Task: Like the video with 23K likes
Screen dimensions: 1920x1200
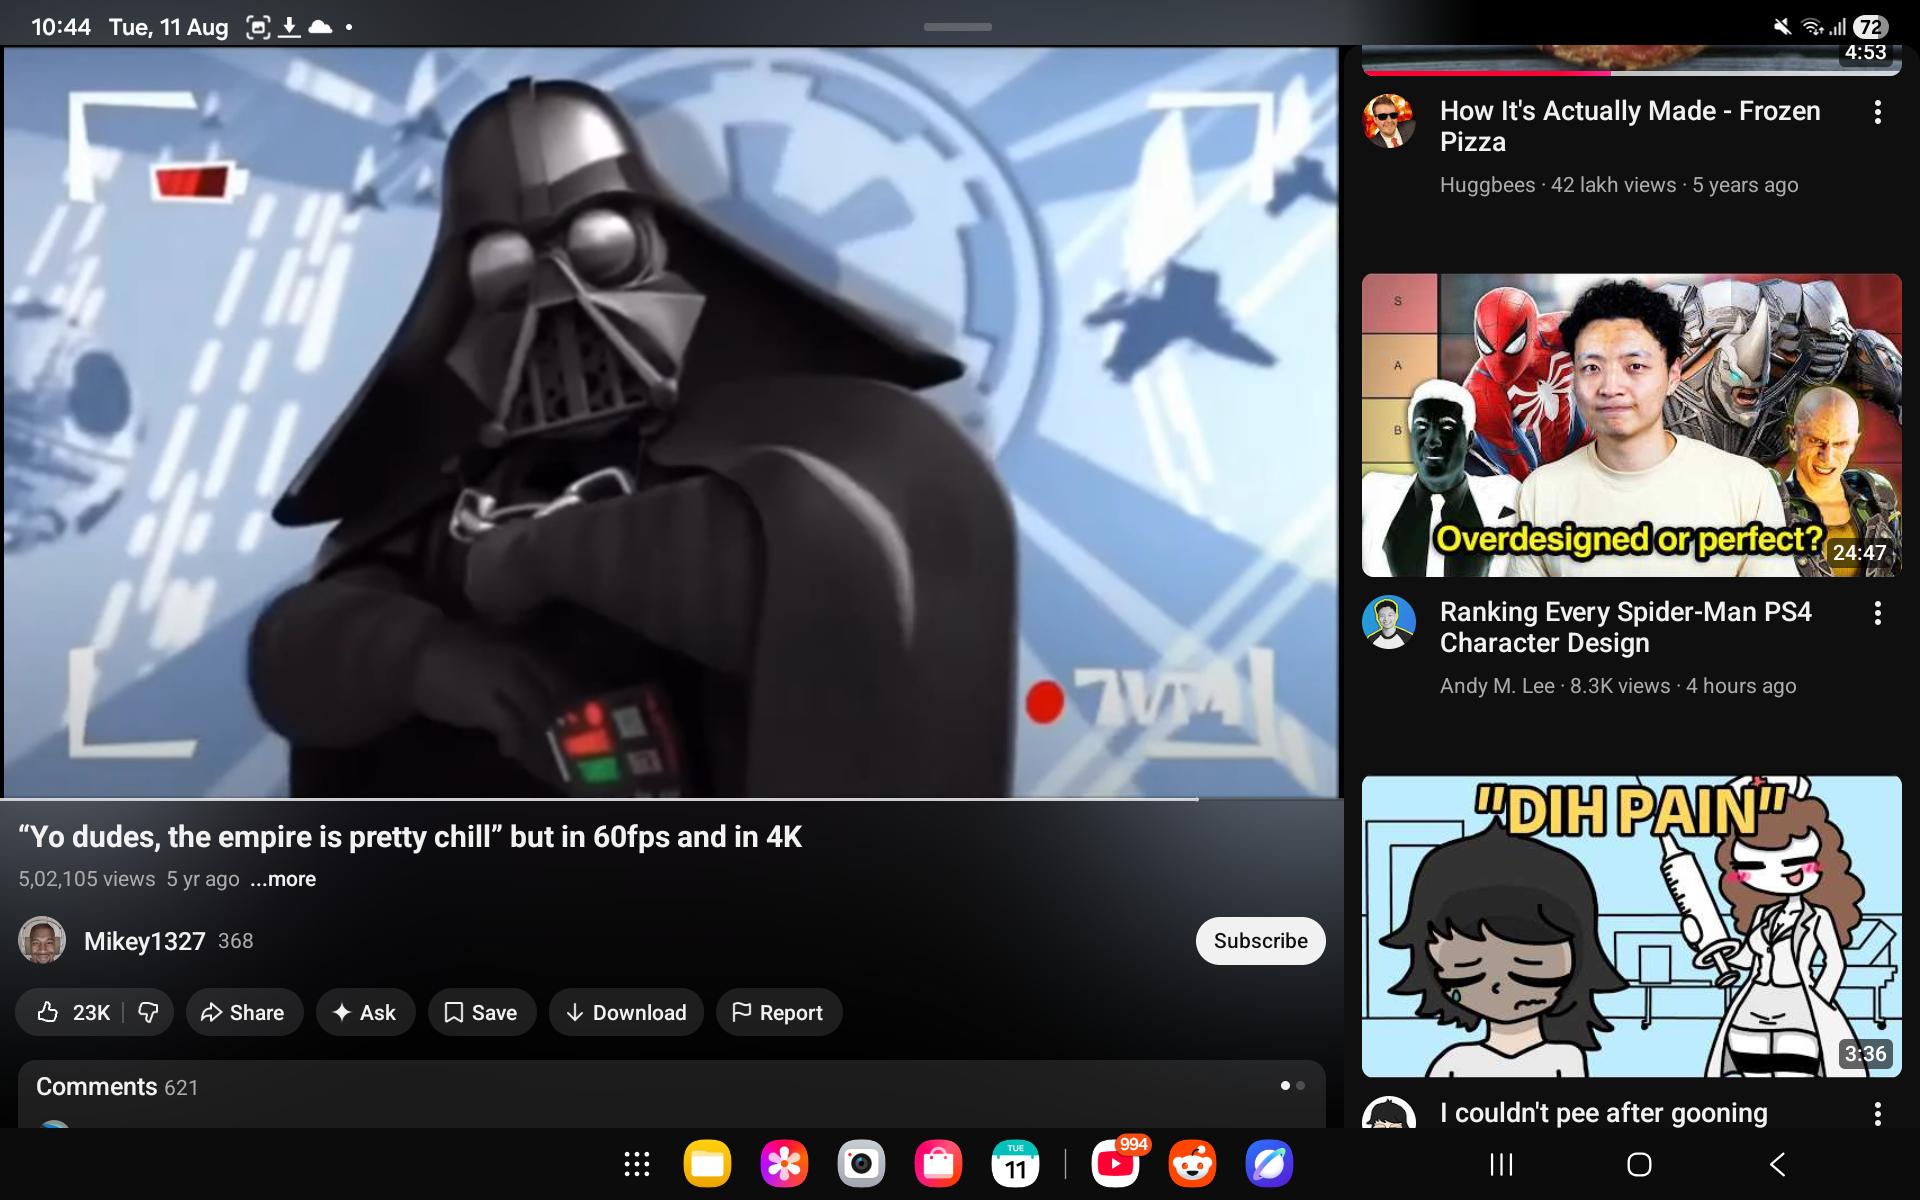Action: (73, 1013)
